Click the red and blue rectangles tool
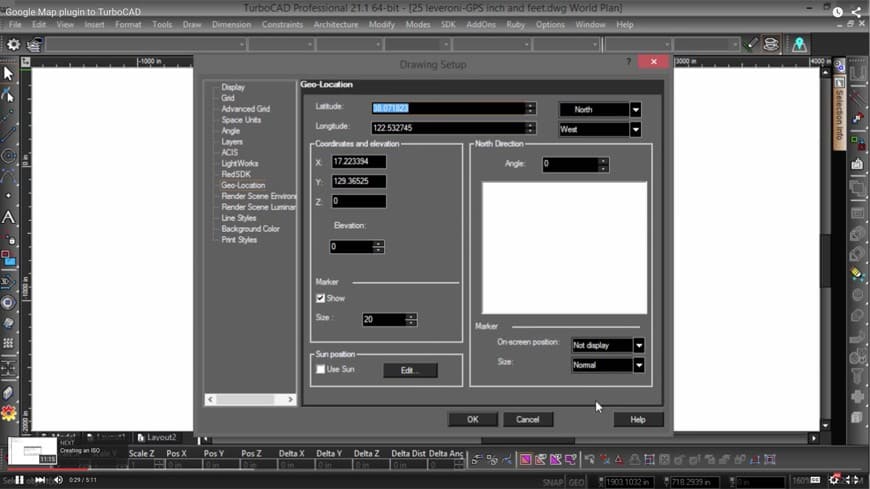The height and width of the screenshot is (489, 870). 8,258
